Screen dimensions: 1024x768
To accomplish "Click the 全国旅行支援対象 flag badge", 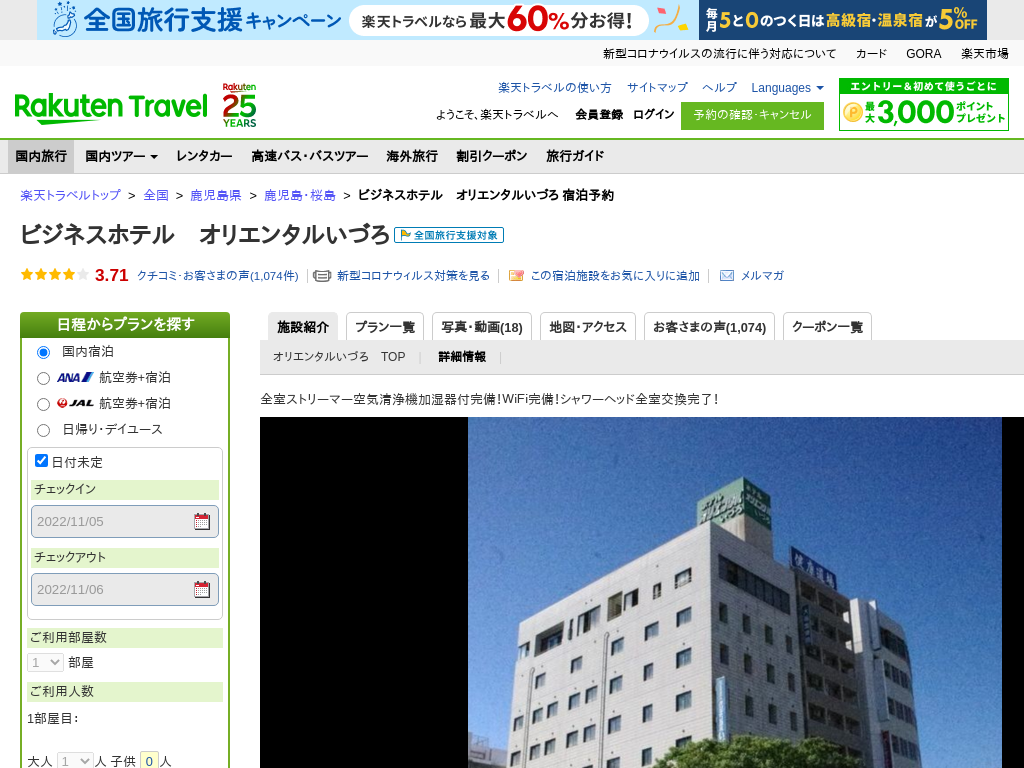I will pyautogui.click(x=449, y=235).
